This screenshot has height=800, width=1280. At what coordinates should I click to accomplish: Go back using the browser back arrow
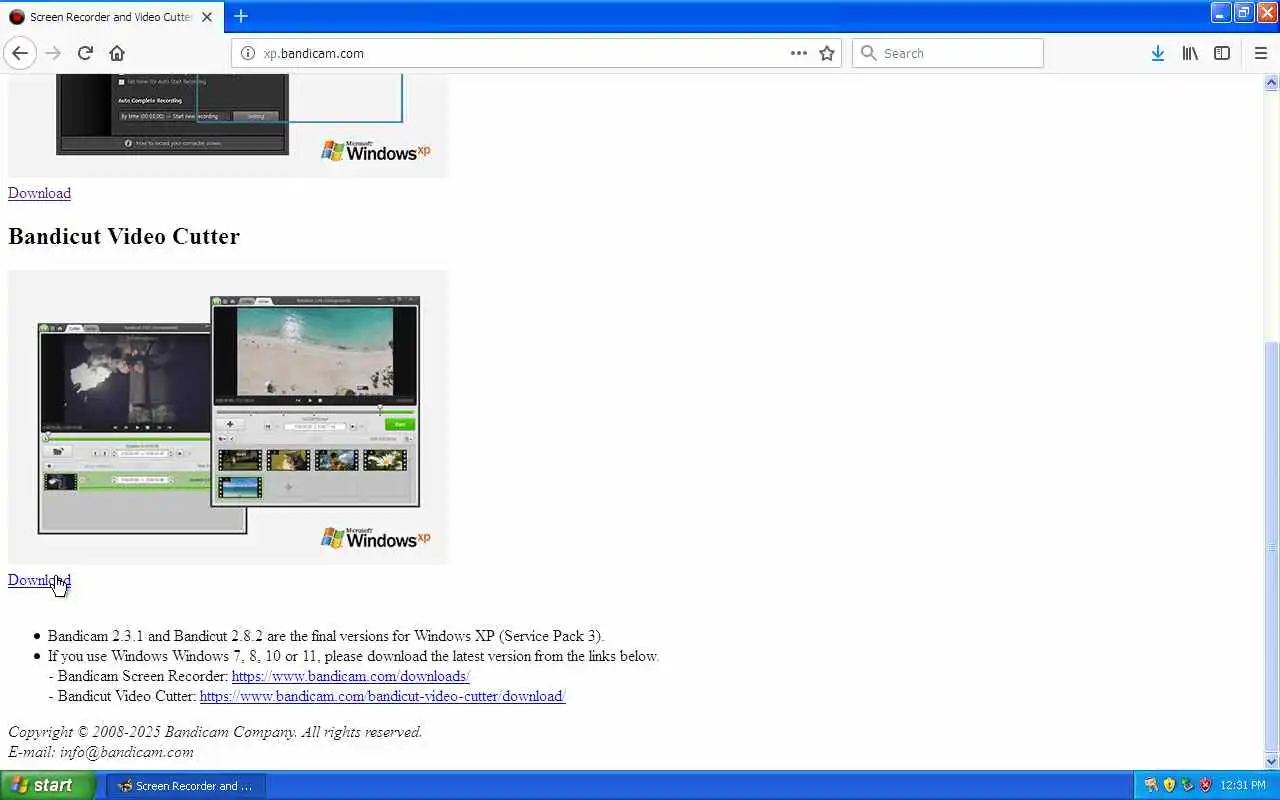(x=20, y=53)
